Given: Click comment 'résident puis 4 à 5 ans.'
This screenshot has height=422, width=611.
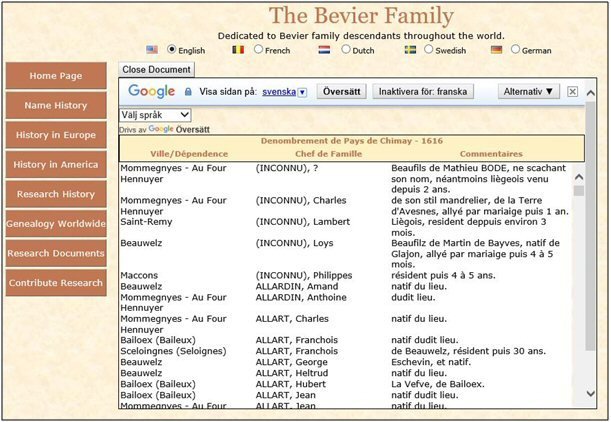Looking at the screenshot, I should [x=443, y=275].
